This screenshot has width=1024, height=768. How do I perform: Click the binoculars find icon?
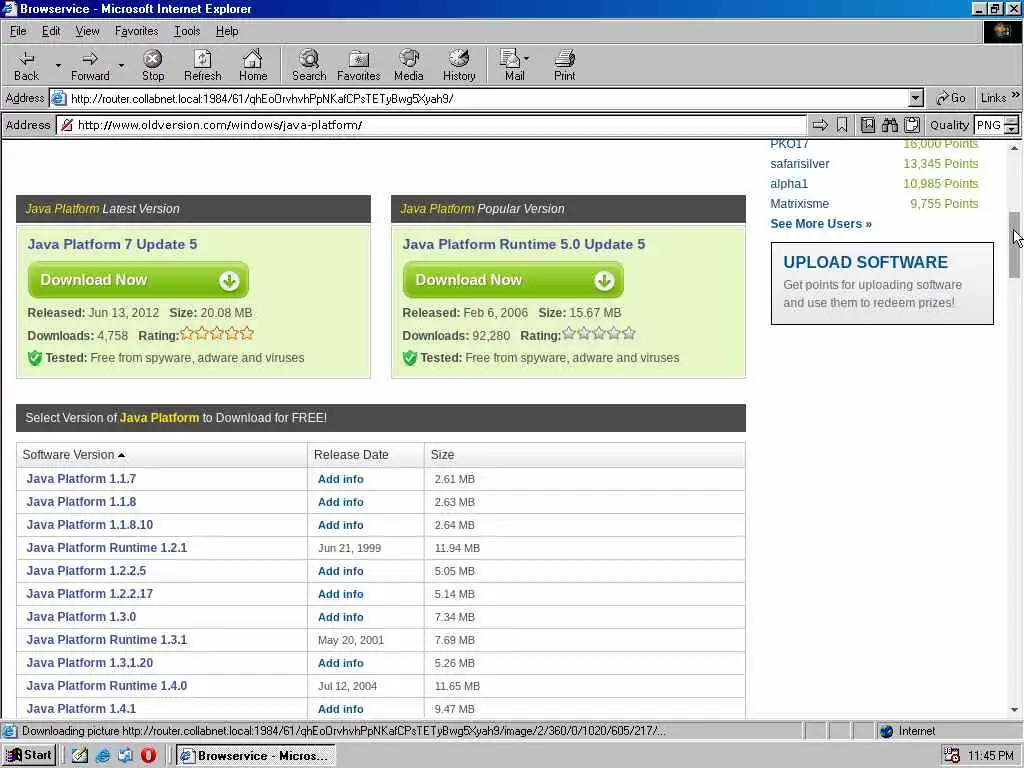(x=889, y=125)
